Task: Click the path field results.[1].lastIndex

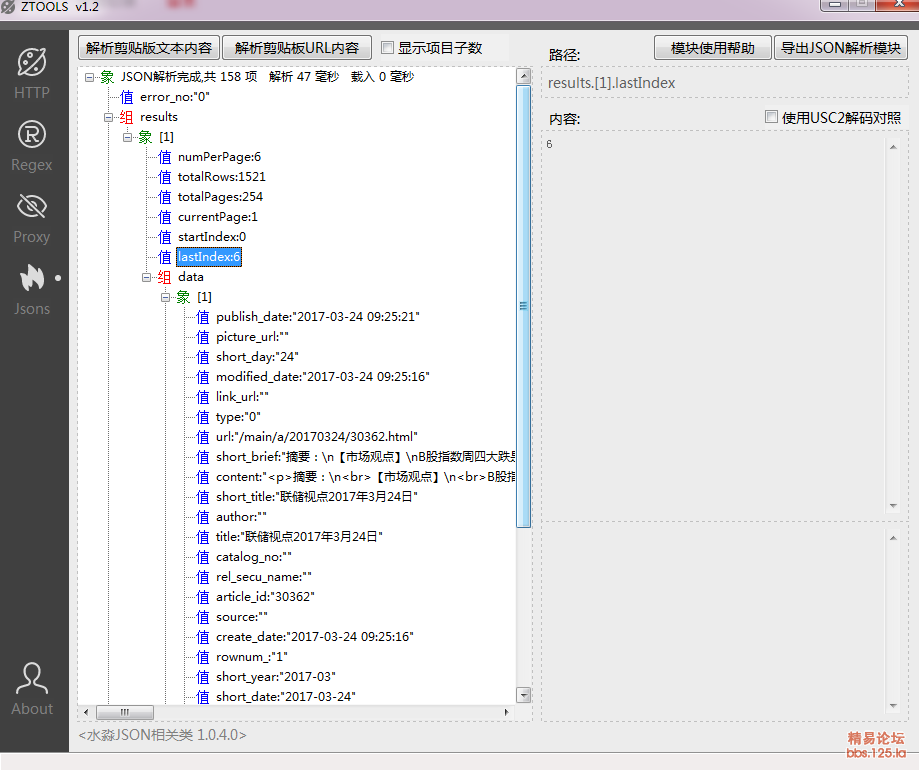Action: [x=725, y=83]
